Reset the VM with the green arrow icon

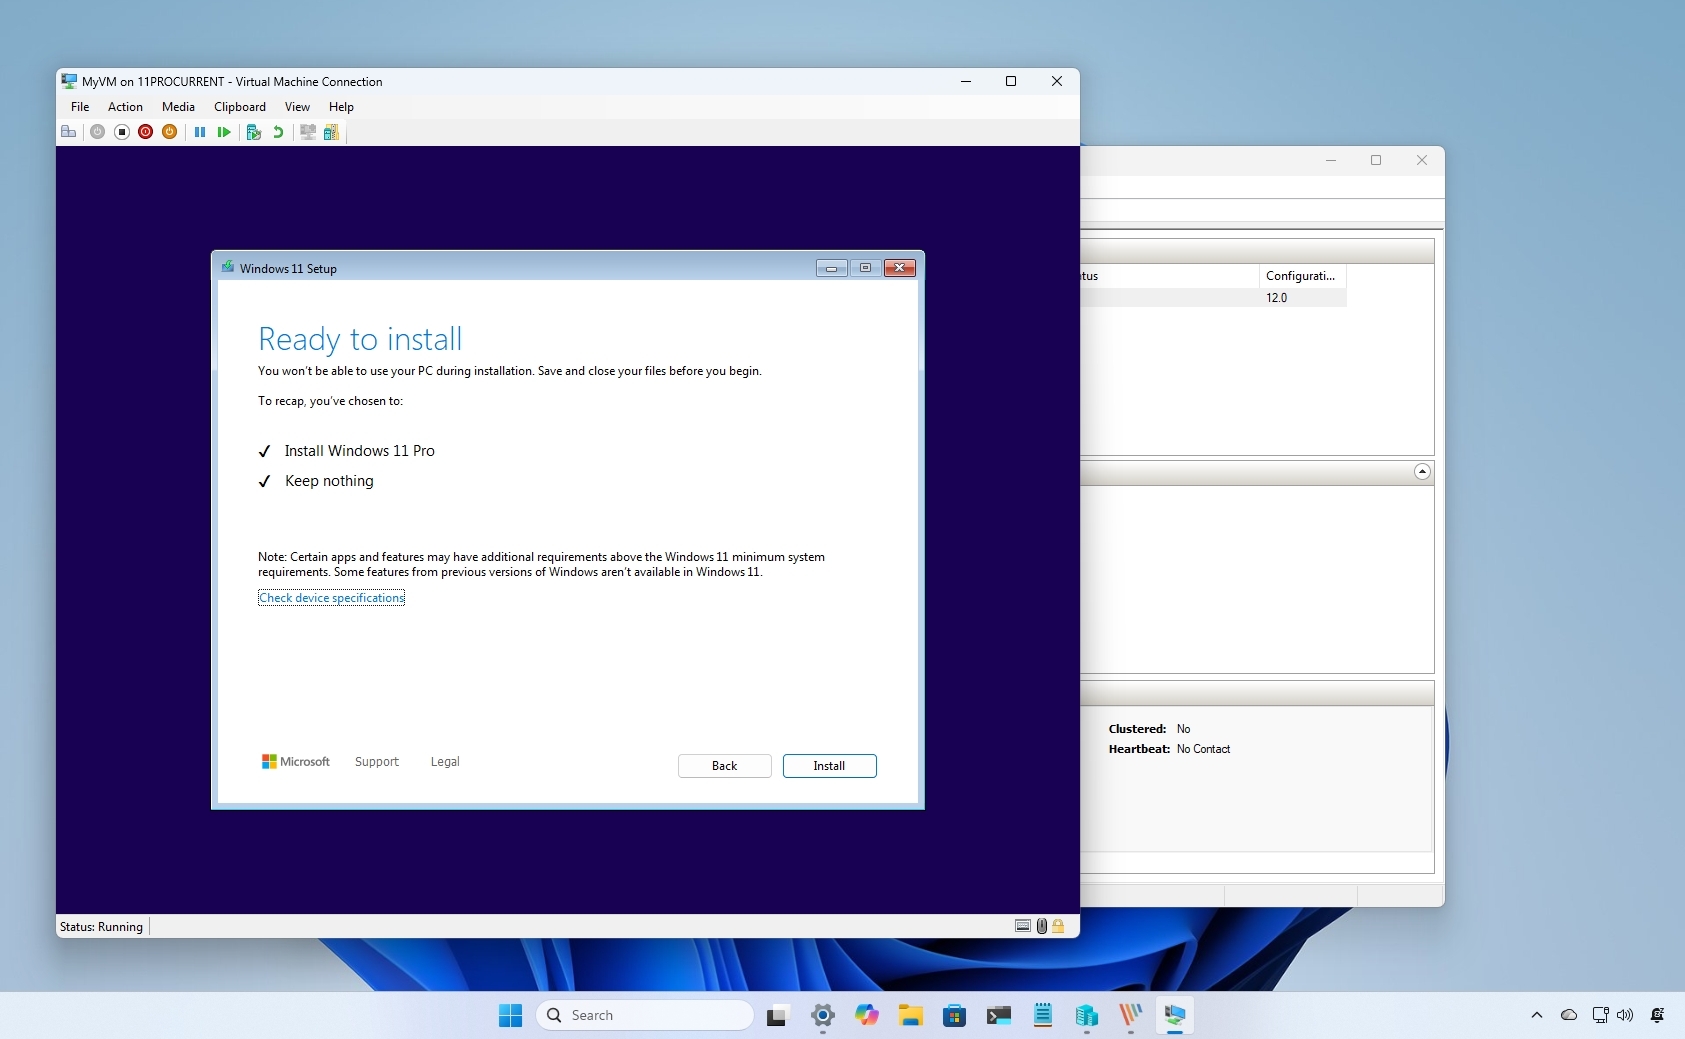pos(224,132)
